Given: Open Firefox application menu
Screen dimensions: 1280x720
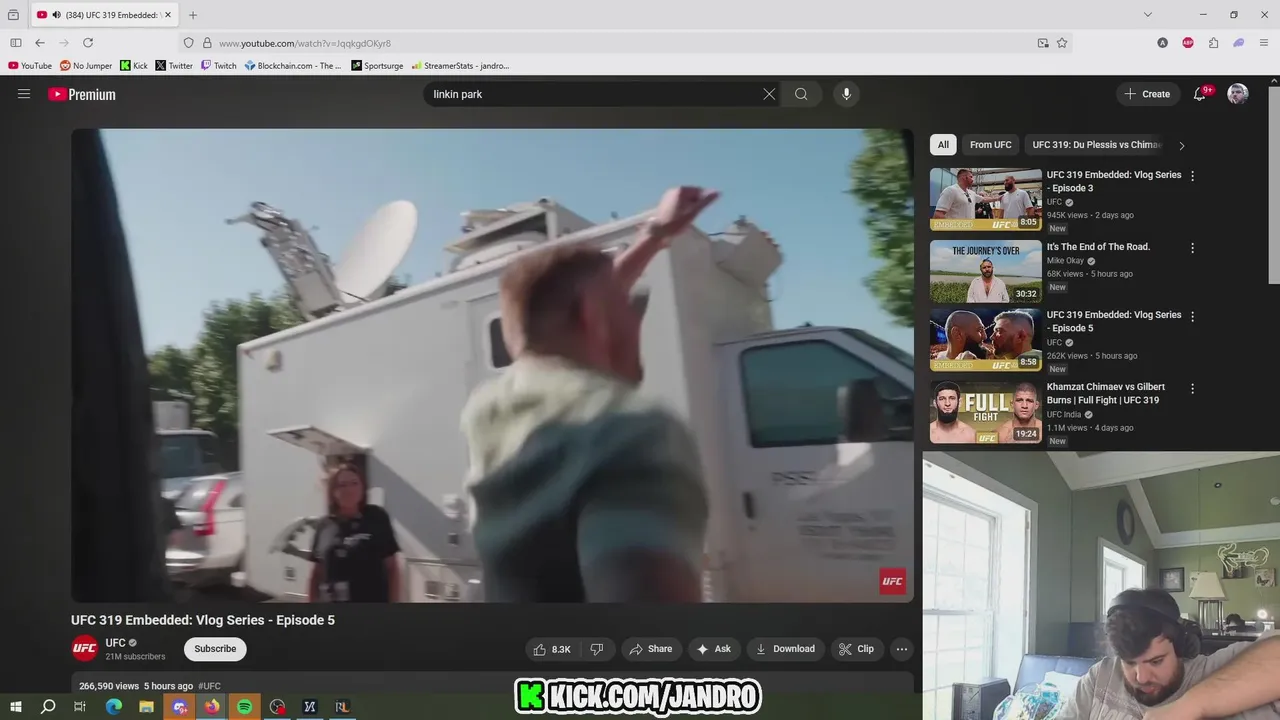Looking at the screenshot, I should [x=1265, y=43].
